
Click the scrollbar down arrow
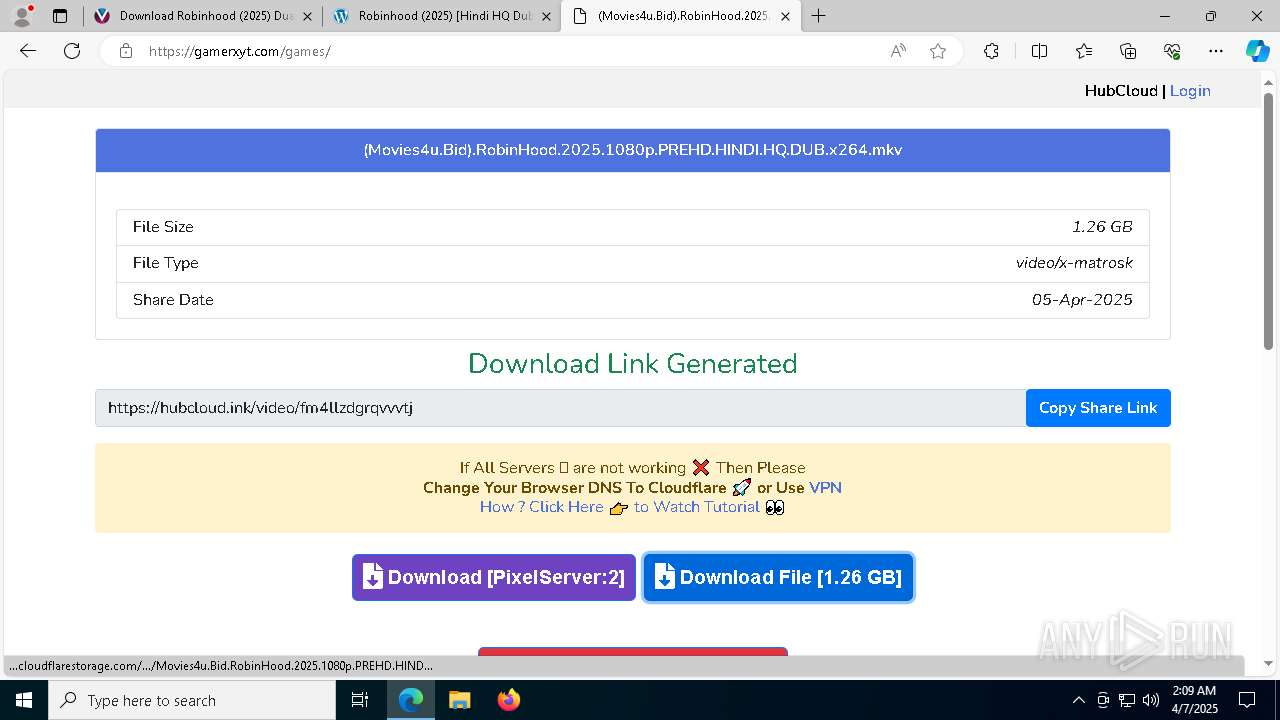1268,663
